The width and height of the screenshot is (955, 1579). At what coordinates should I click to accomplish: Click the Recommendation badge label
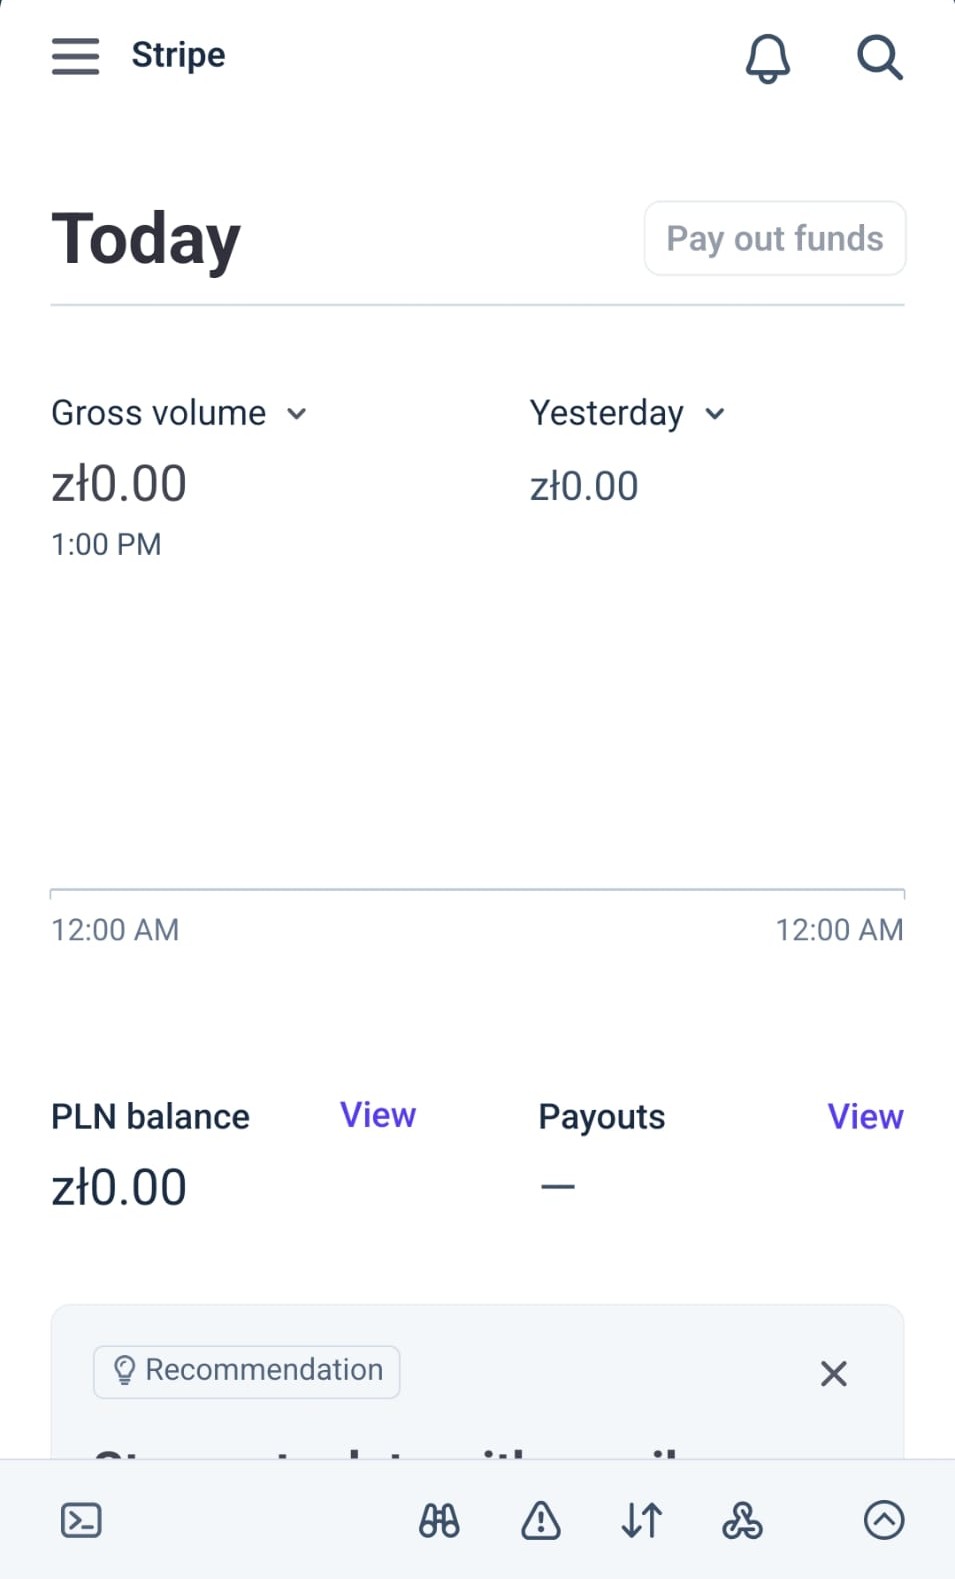[x=247, y=1371]
